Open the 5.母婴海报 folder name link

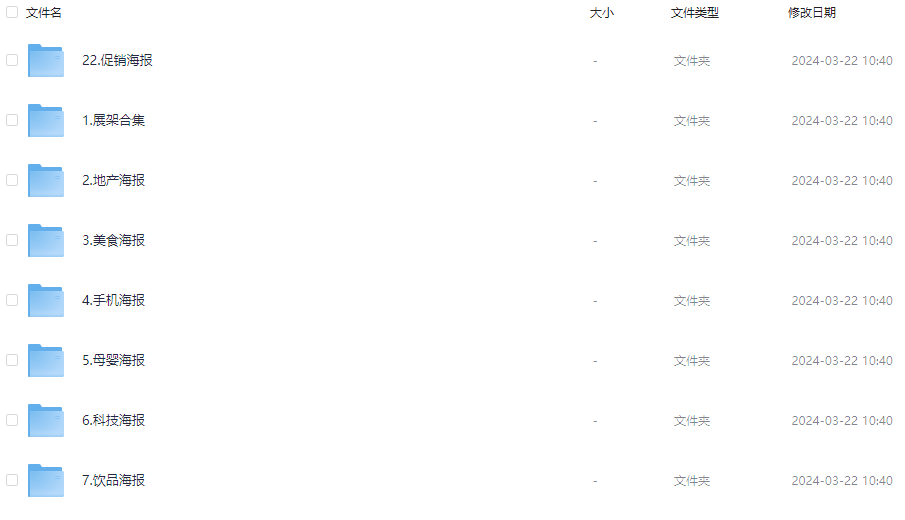[113, 360]
